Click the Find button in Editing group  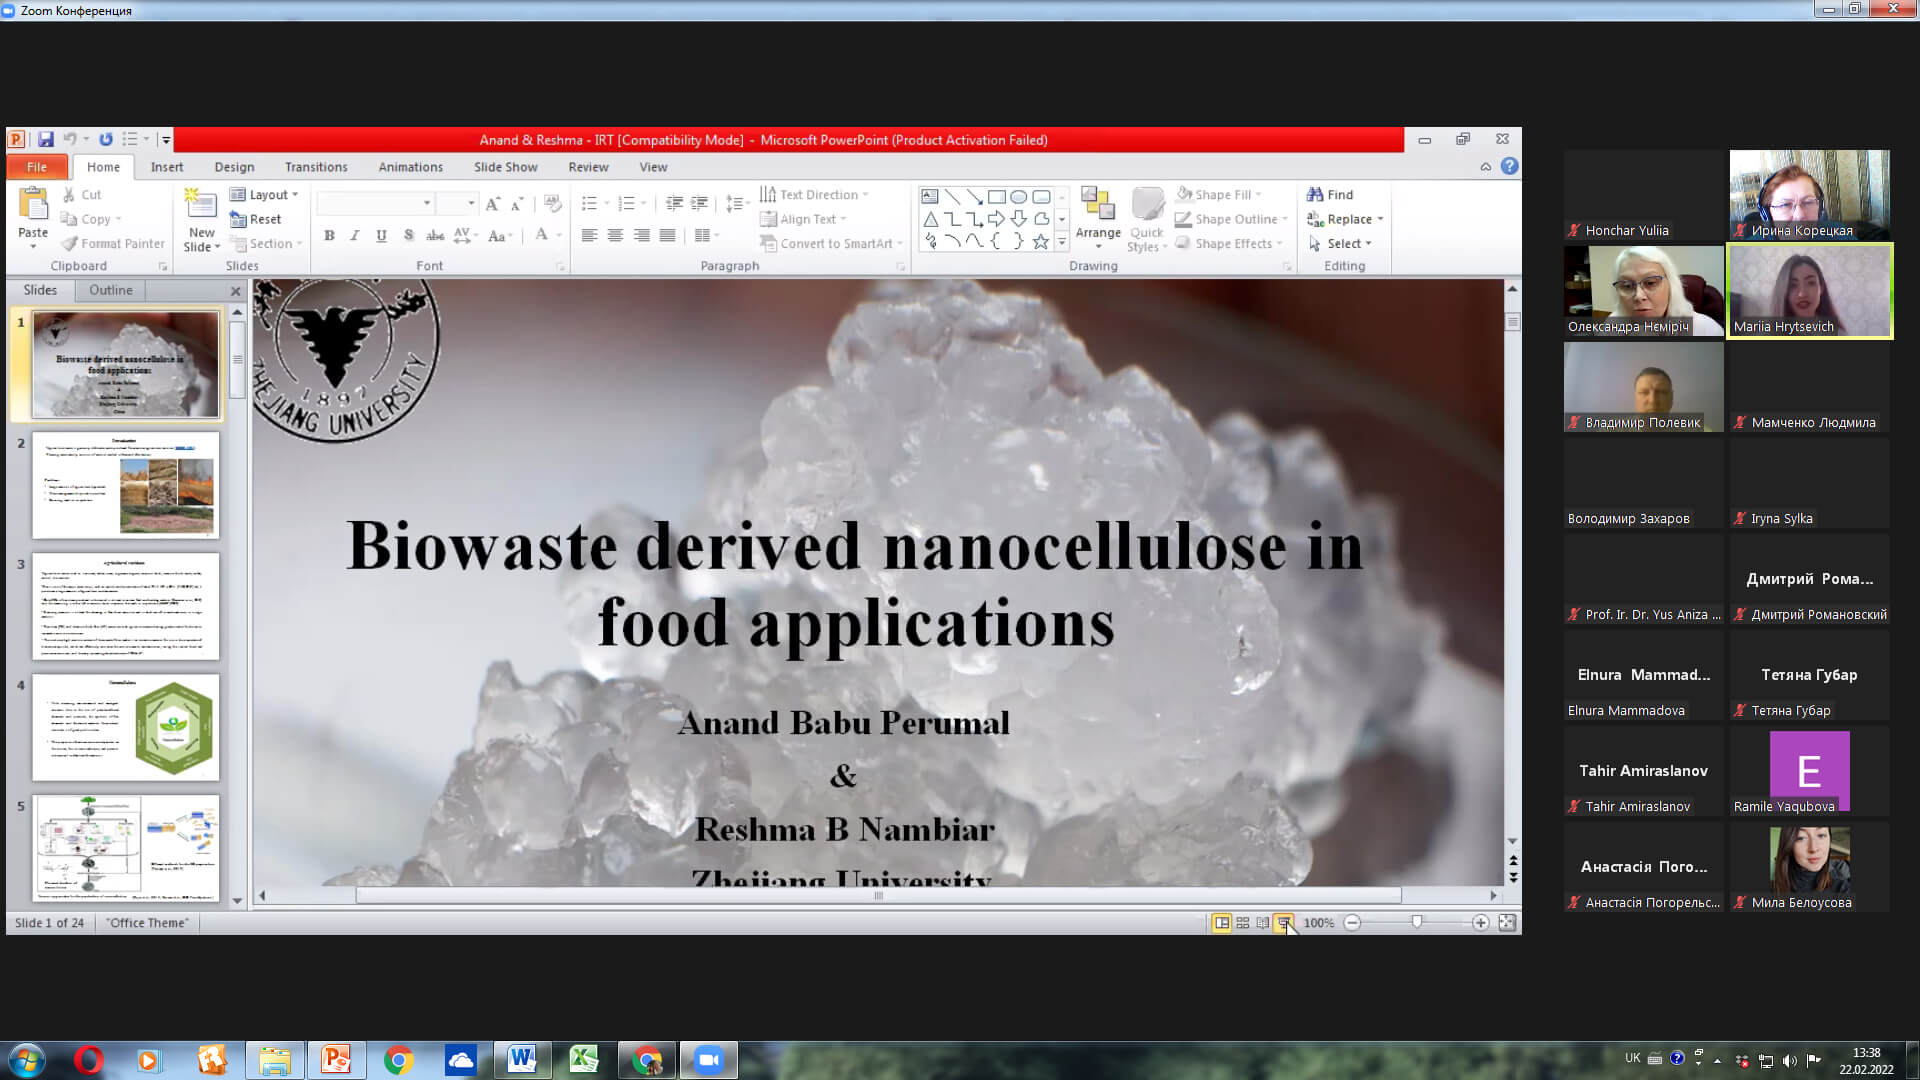click(1330, 195)
